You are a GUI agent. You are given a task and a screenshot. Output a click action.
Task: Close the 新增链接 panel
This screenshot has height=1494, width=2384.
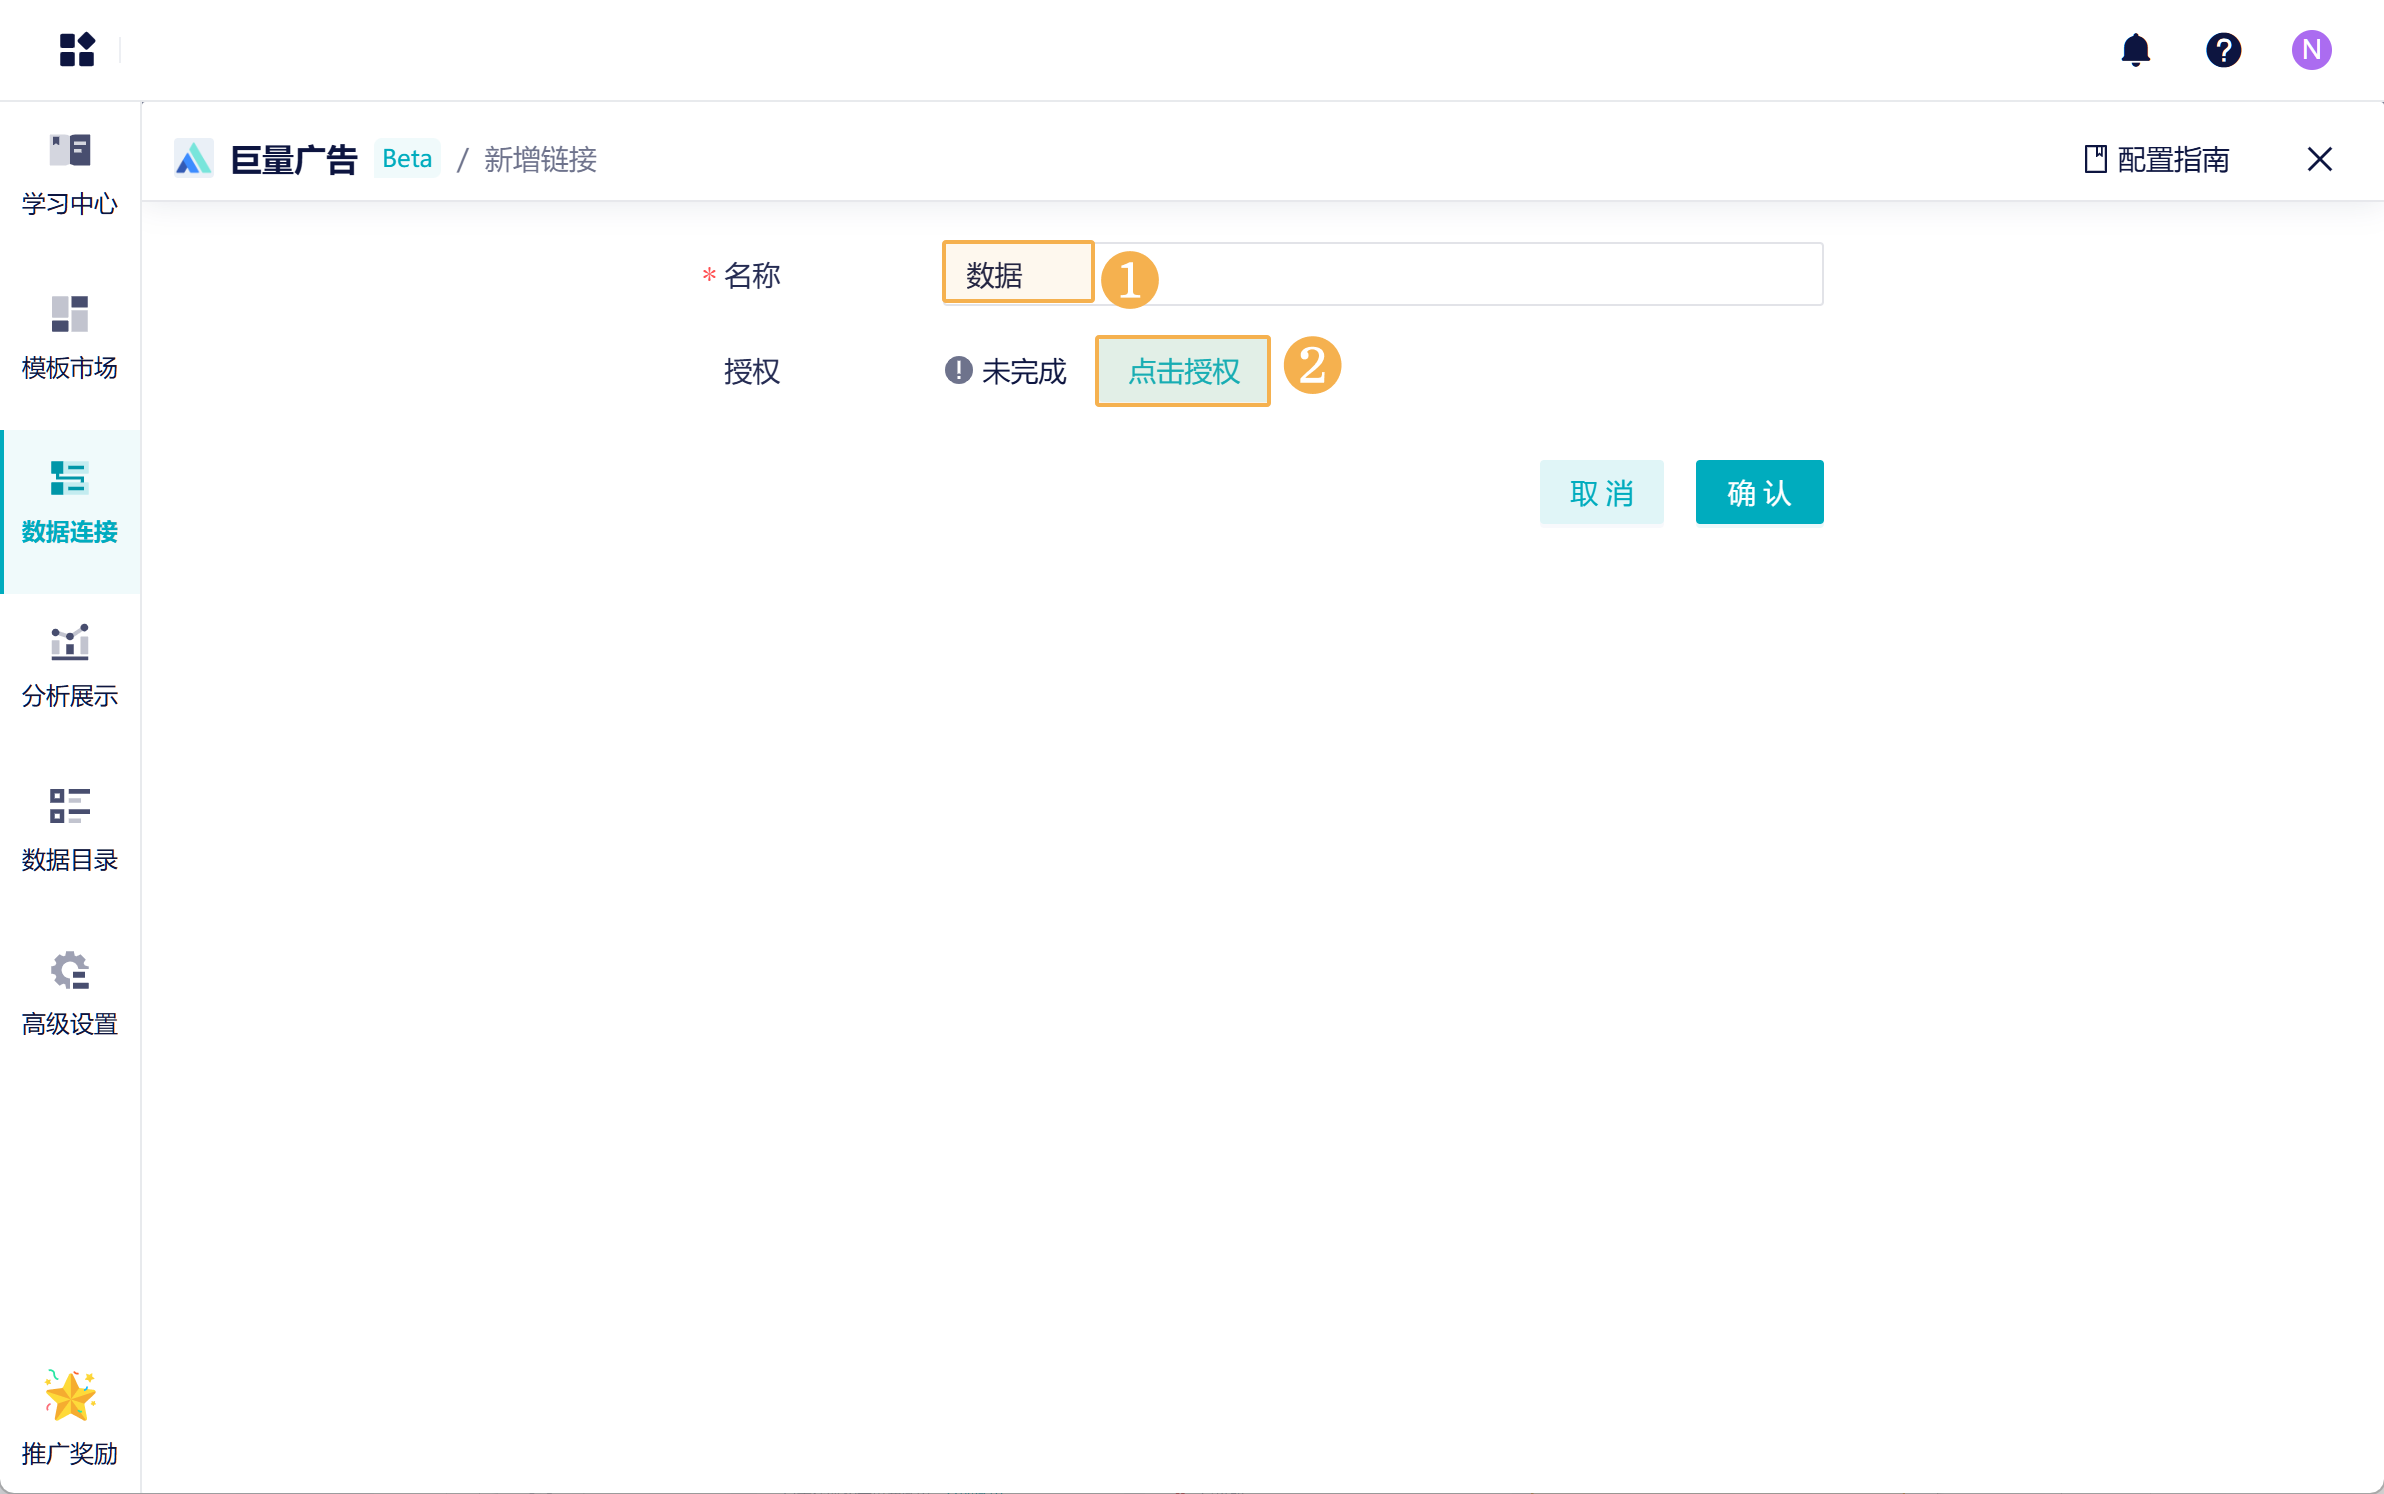coord(2319,159)
